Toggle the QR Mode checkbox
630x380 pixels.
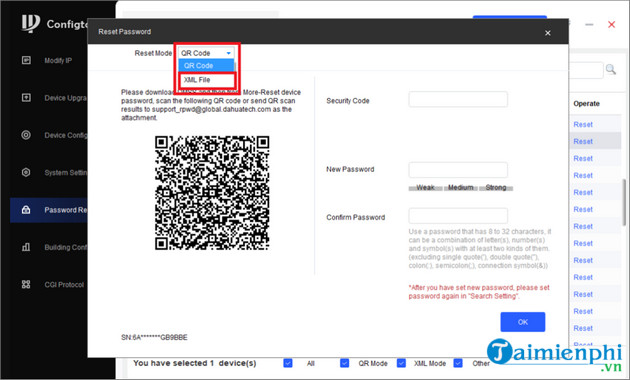pos(344,363)
